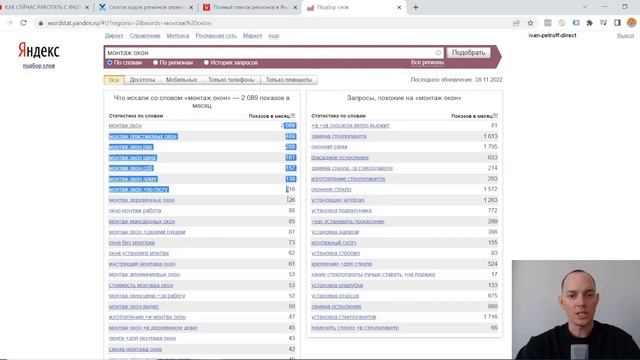Open 'установка откосов' similar query
The image size is (640, 360).
335,296
